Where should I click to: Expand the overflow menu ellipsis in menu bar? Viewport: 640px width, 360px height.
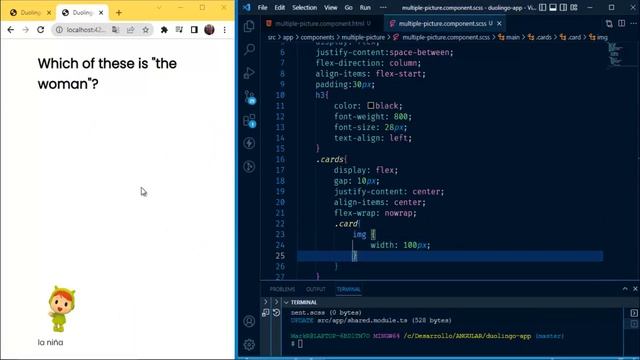[383, 7]
